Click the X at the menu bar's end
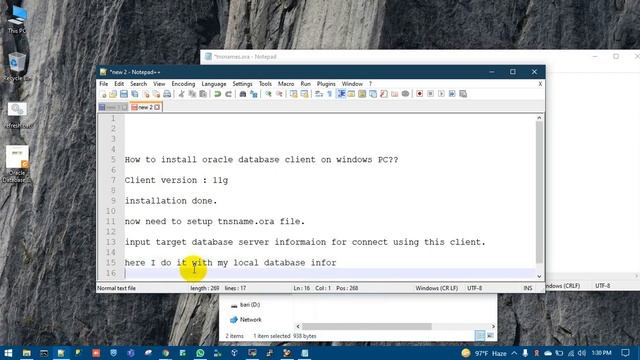 coord(540,84)
